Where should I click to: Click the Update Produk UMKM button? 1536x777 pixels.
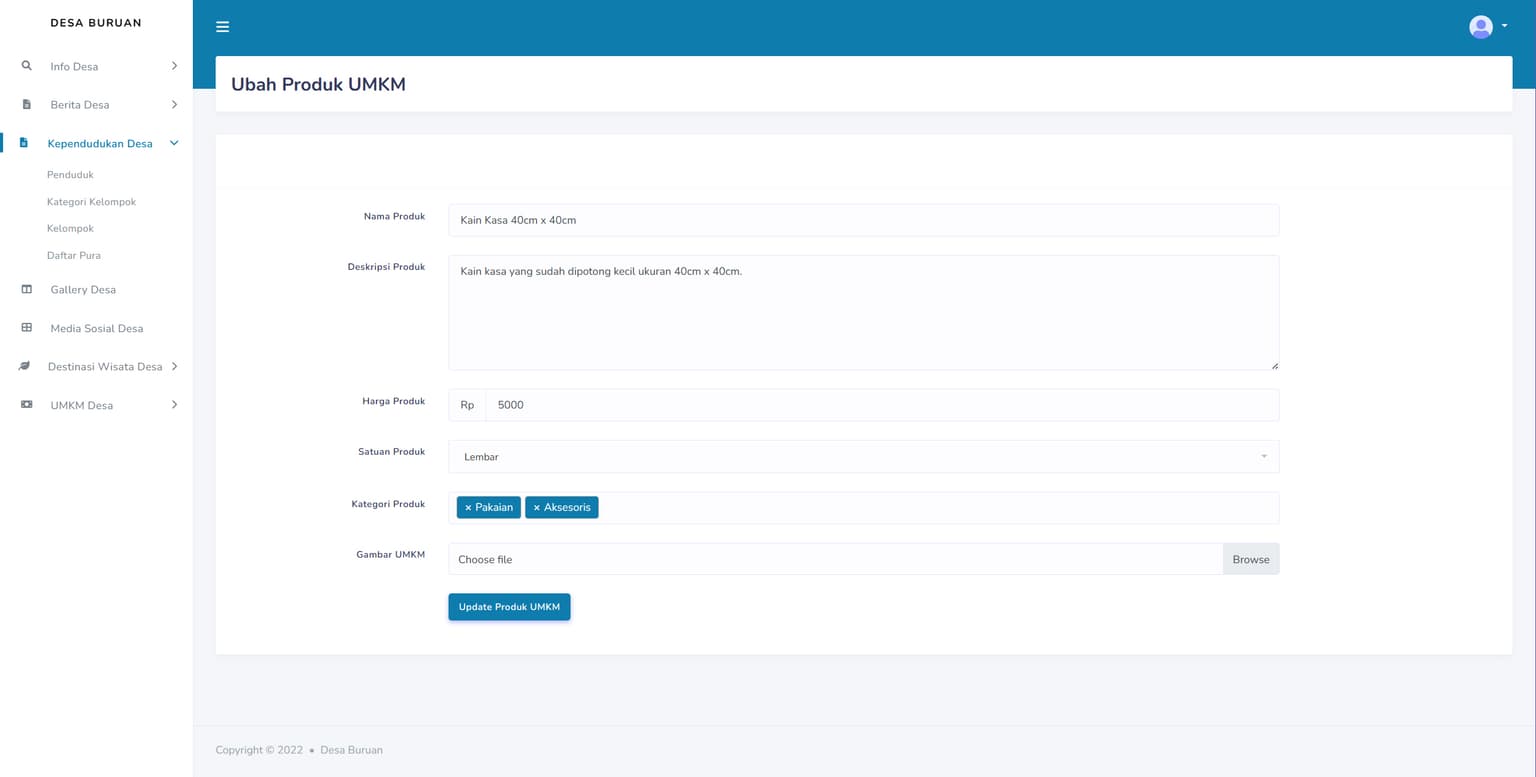pyautogui.click(x=509, y=606)
